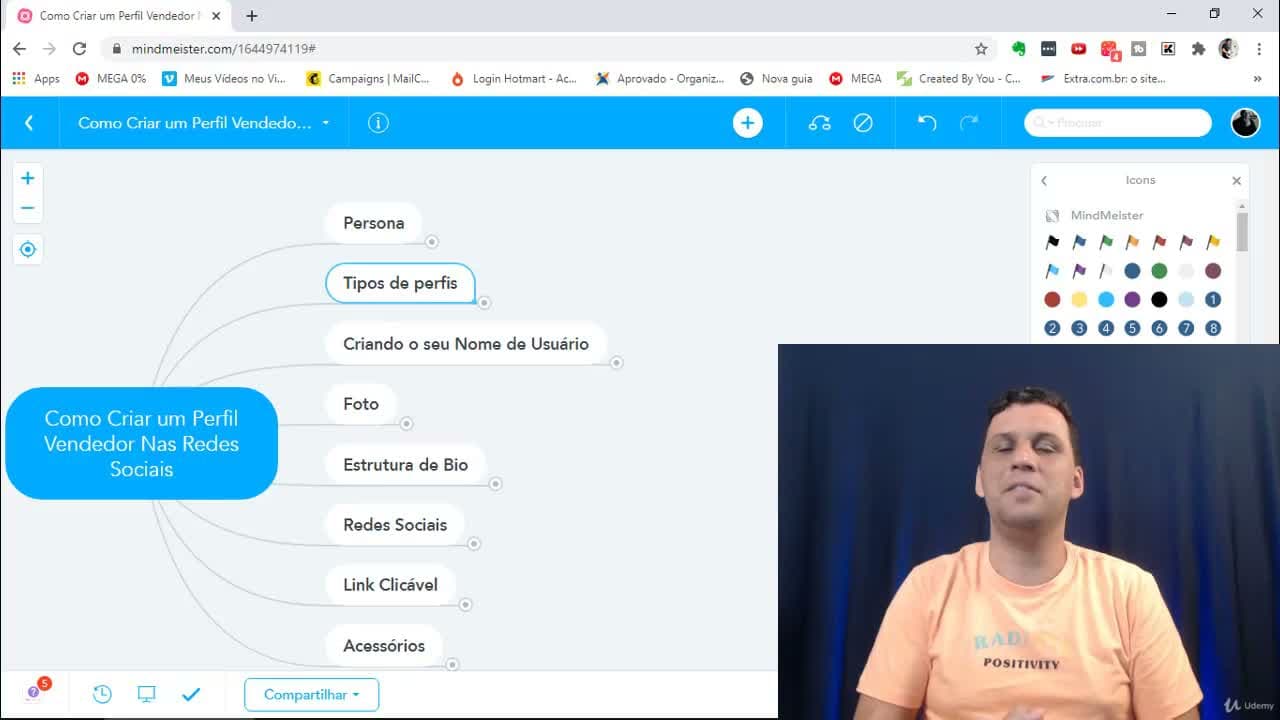The width and height of the screenshot is (1280, 720).
Task: Pick the number 8 icon
Action: click(1213, 328)
